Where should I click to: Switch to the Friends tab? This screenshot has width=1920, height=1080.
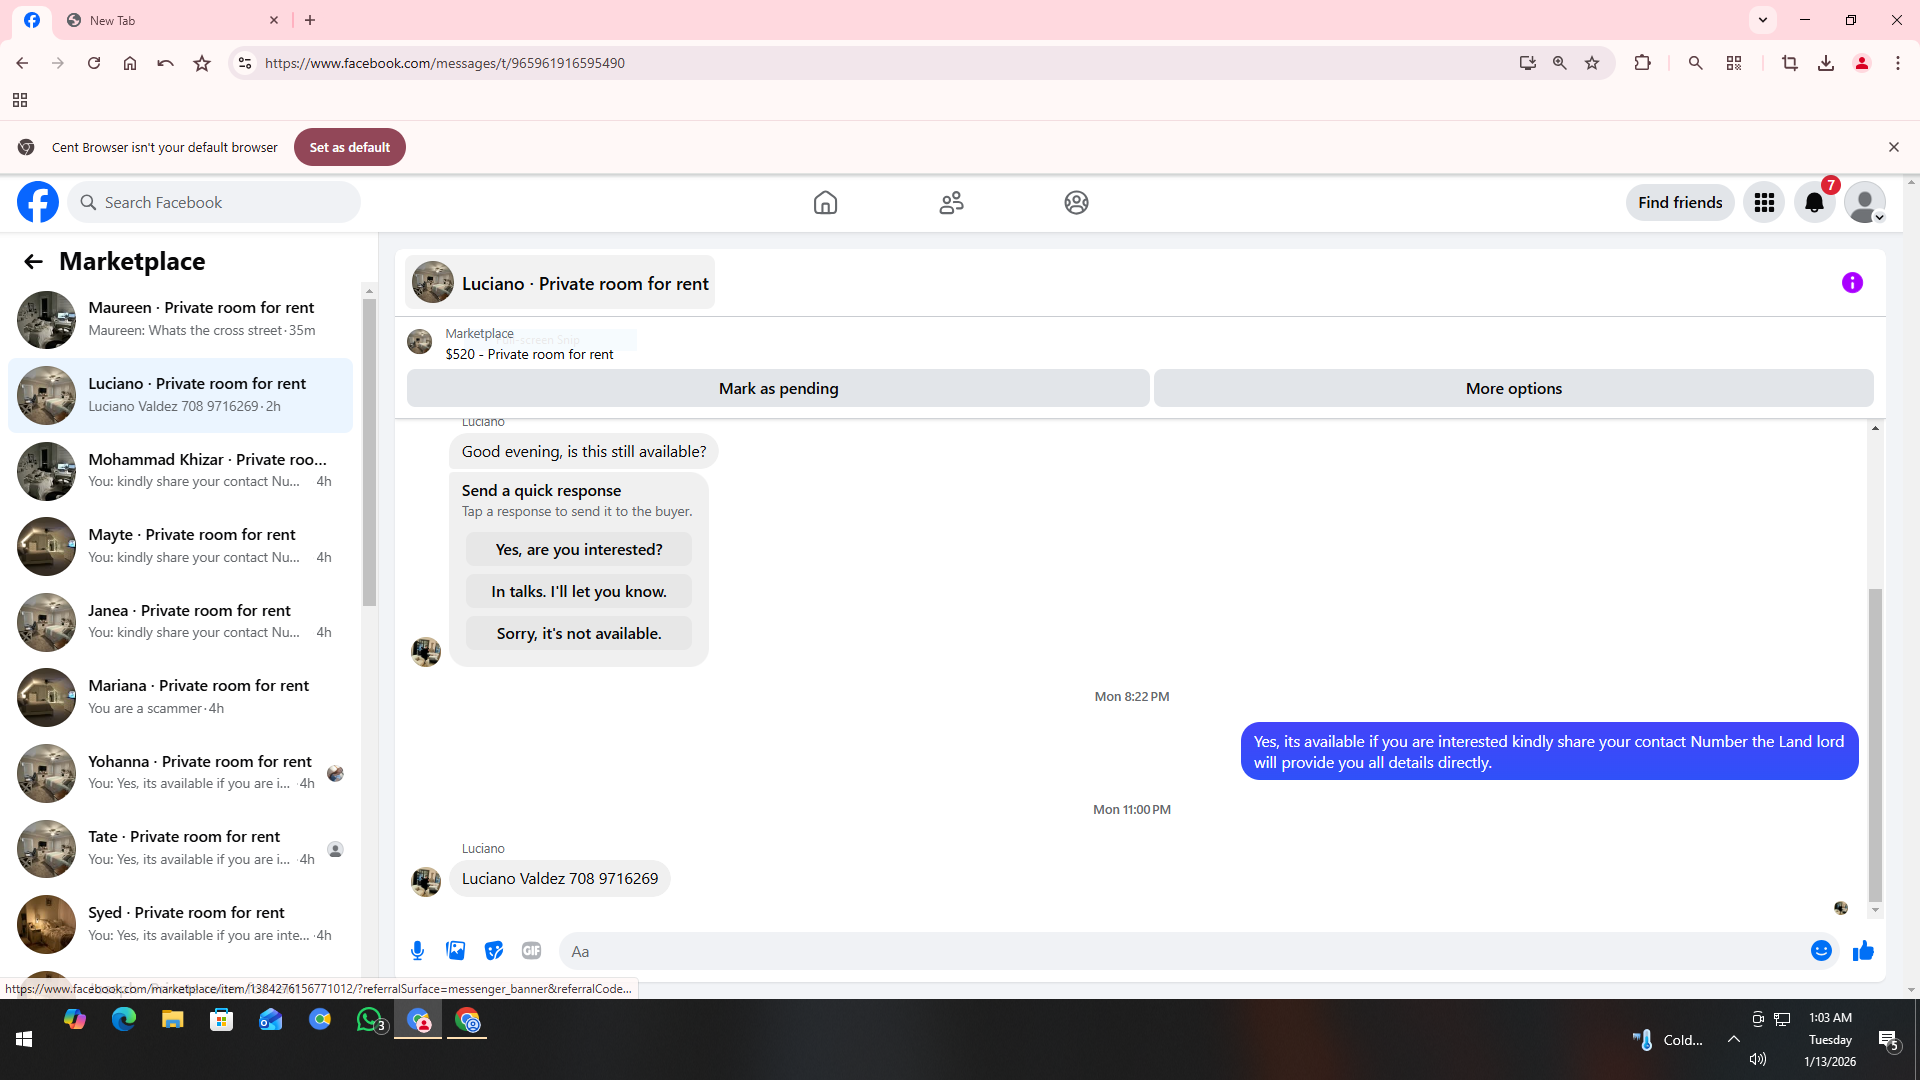pyautogui.click(x=951, y=203)
